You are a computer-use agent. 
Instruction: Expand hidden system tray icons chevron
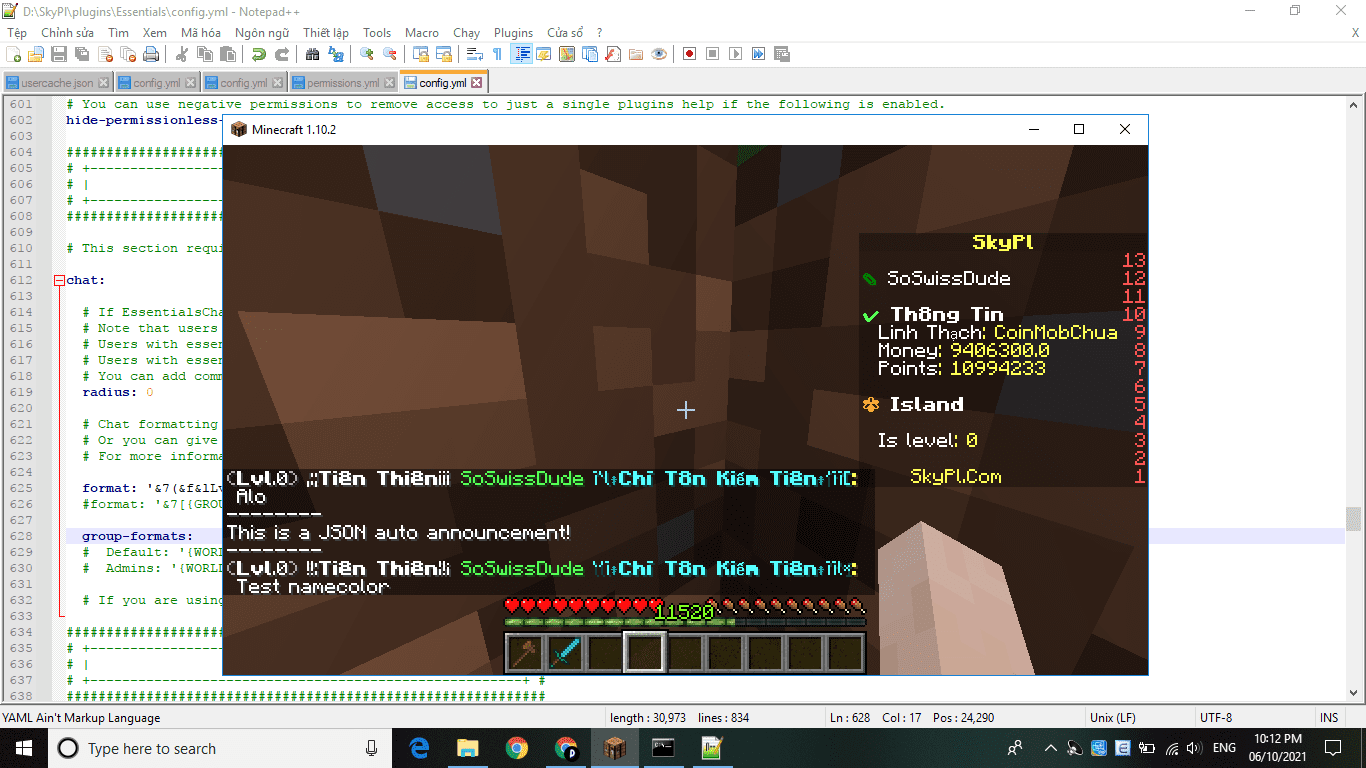point(1050,748)
